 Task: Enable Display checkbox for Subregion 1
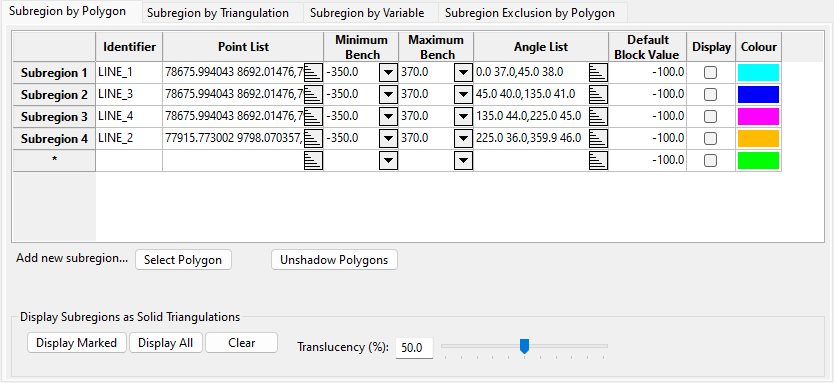[x=710, y=72]
